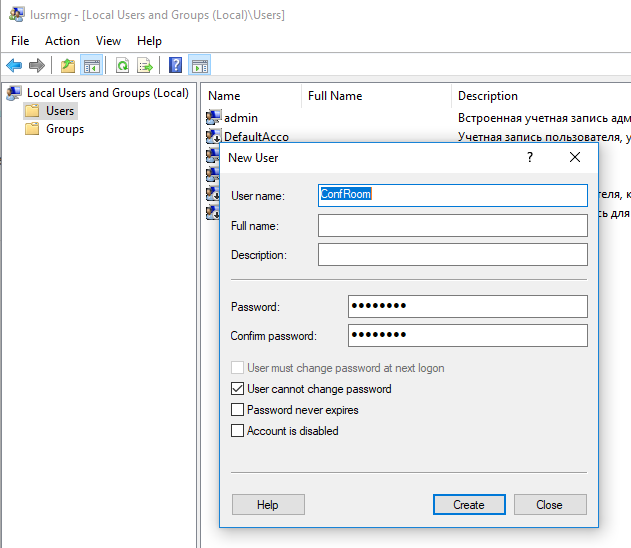Click the Confirm password input field
Image resolution: width=631 pixels, height=548 pixels.
468,336
